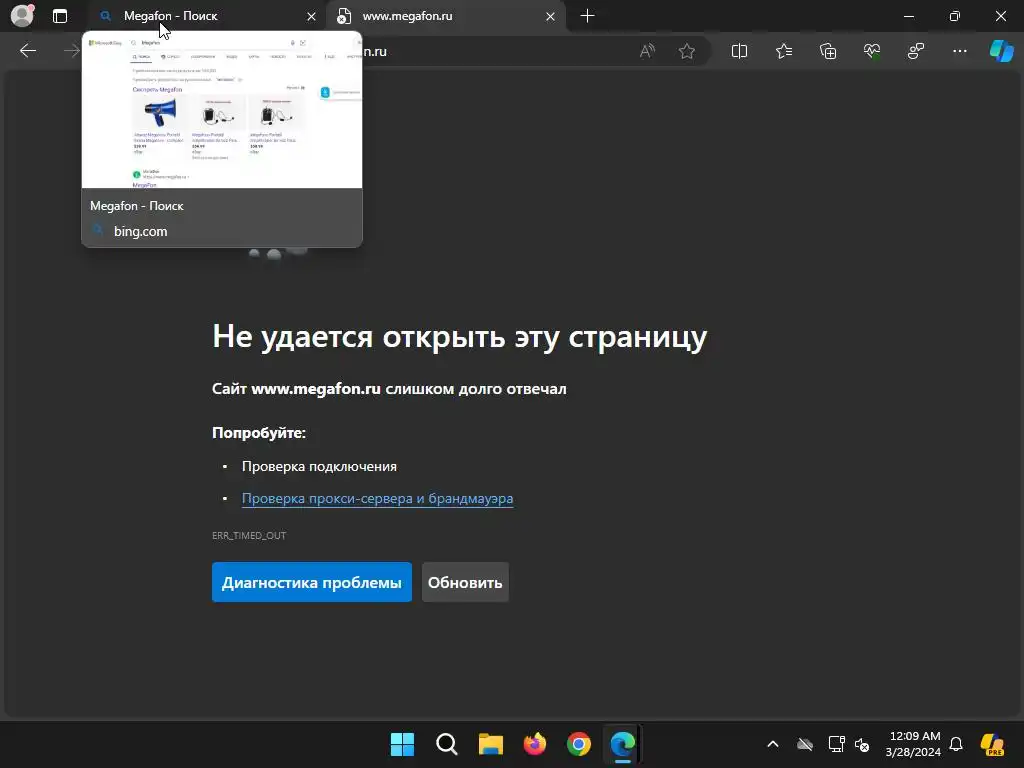Open Windows taskbar search
1024x768 pixels.
tap(447, 744)
